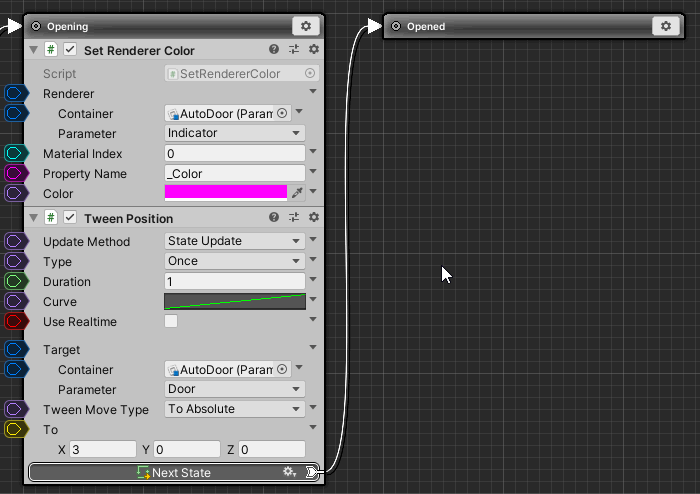Click the Tween Move Type input slot
Image resolution: width=700 pixels, height=494 pixels.
tap(16, 409)
